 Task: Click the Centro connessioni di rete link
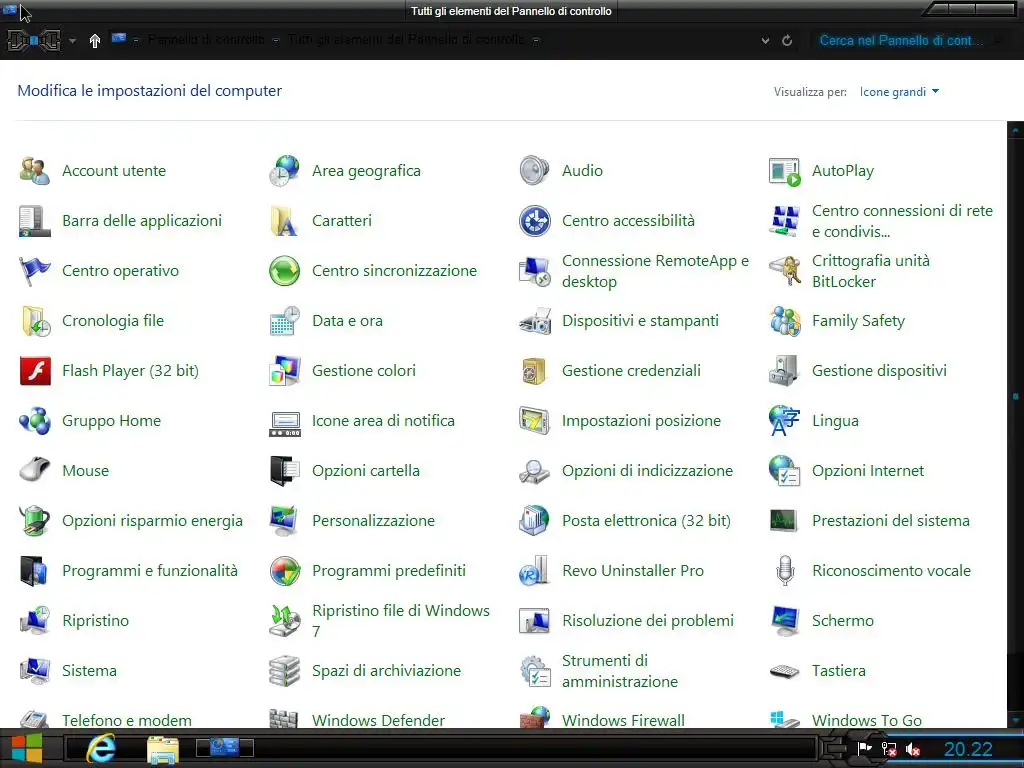click(902, 221)
